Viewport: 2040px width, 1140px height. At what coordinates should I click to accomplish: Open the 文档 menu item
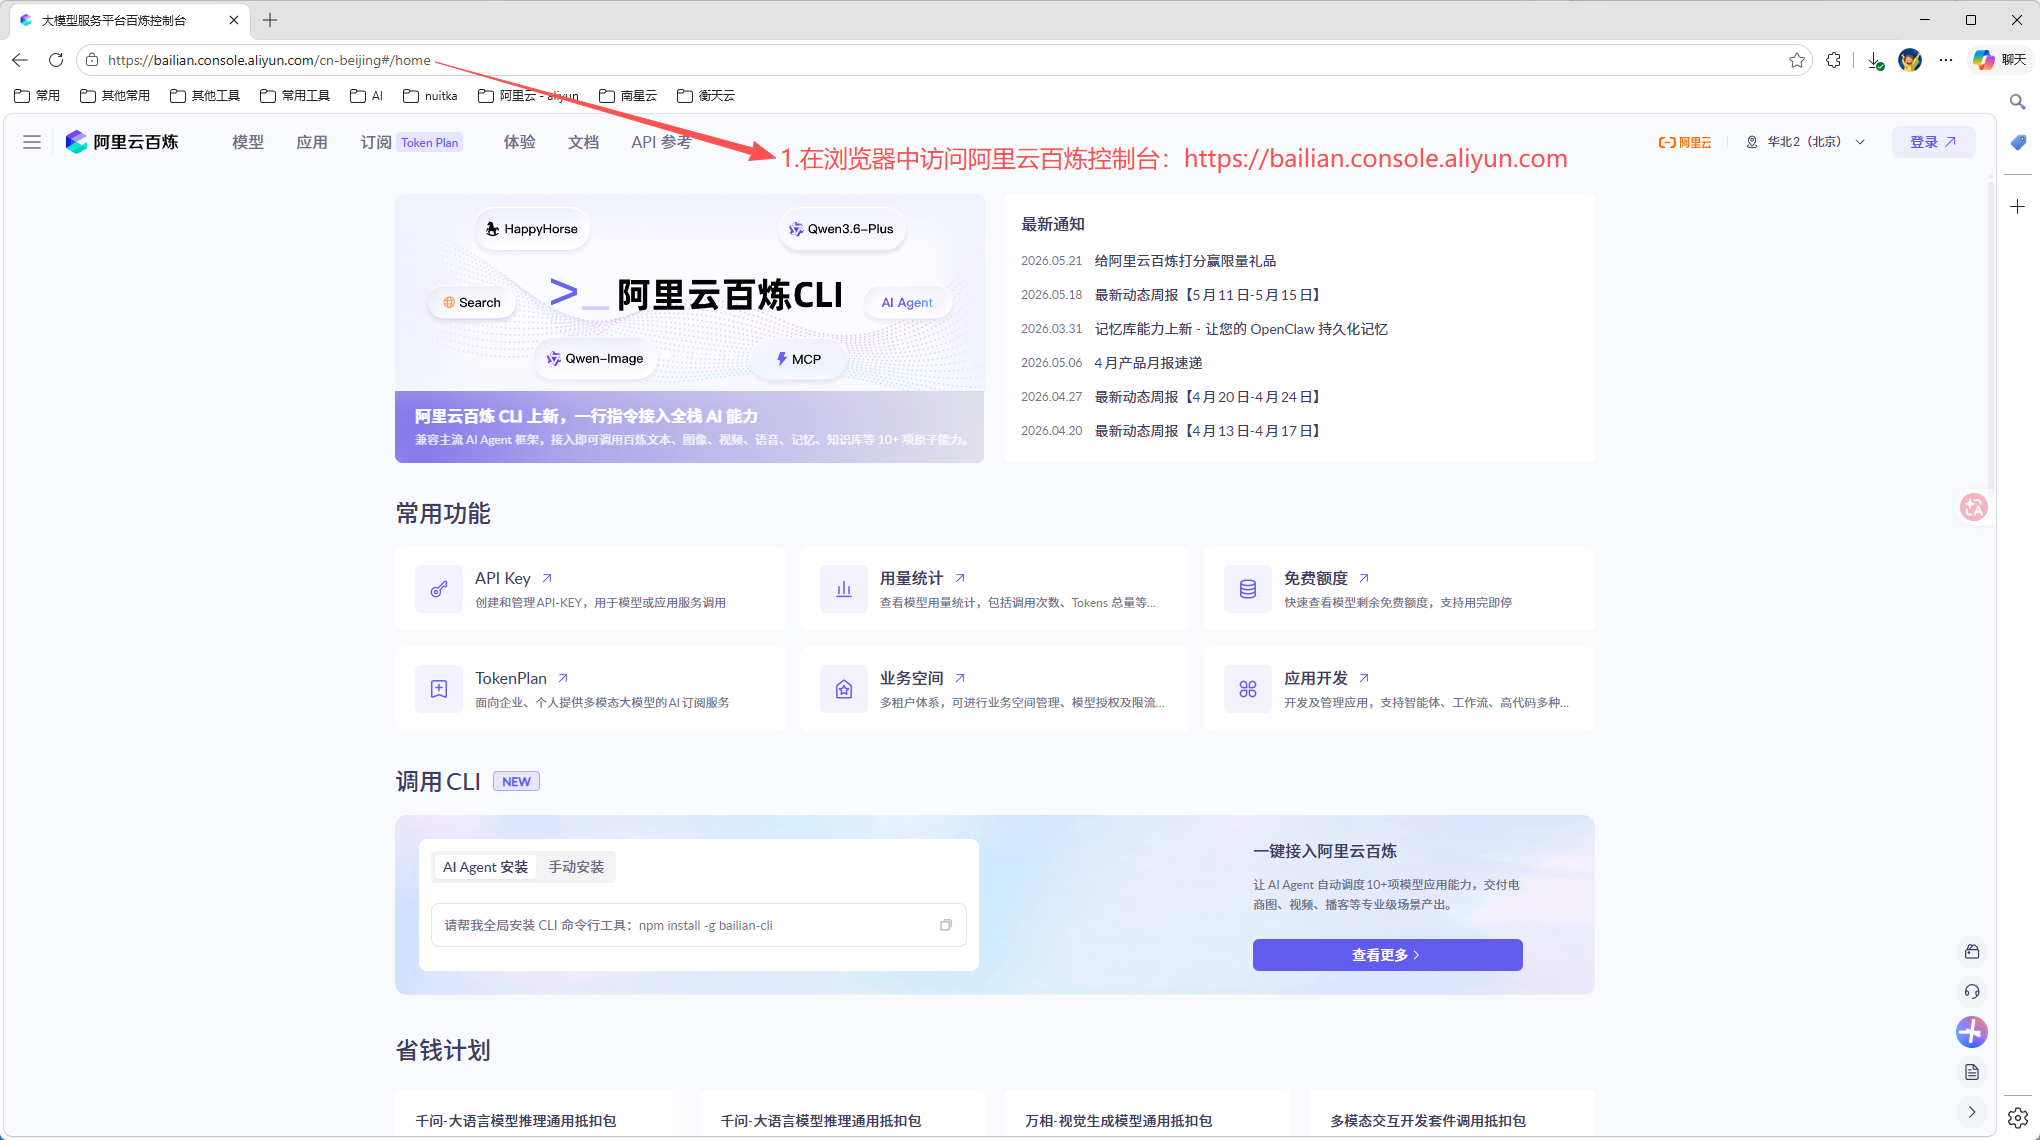[583, 142]
